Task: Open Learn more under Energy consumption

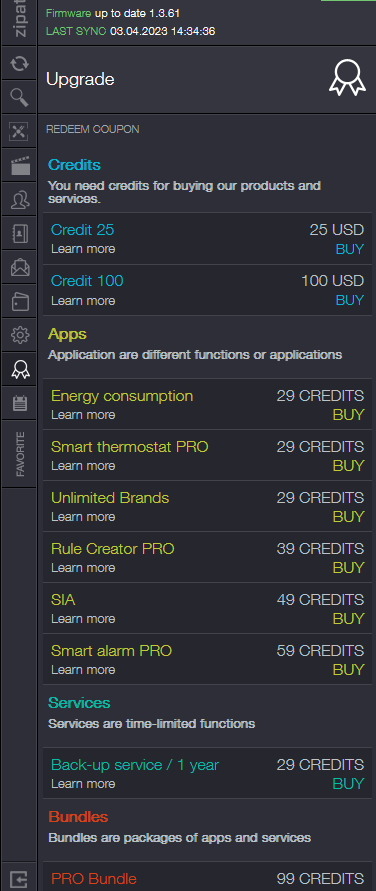Action: coord(83,415)
